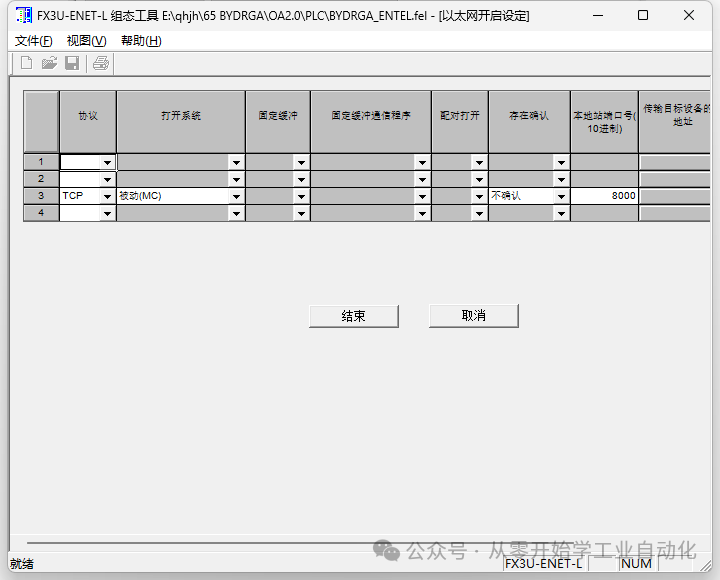Click the 结束 button
The height and width of the screenshot is (580, 720).
tap(354, 316)
